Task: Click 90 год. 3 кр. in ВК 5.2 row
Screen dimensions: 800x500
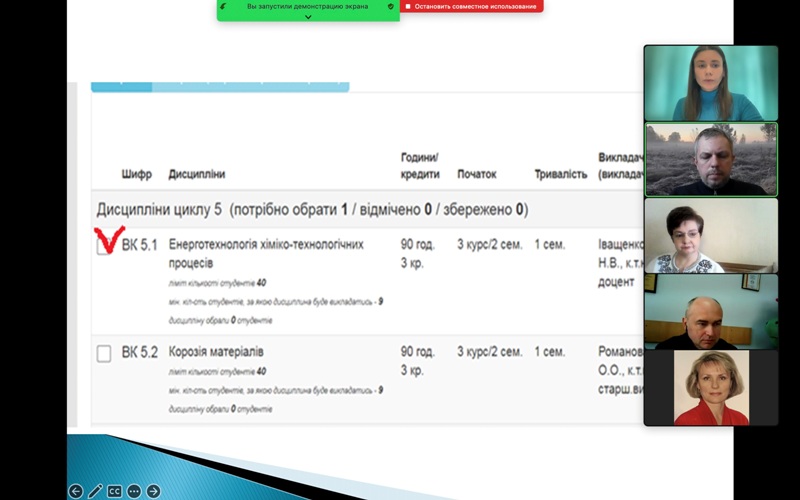Action: coord(417,361)
